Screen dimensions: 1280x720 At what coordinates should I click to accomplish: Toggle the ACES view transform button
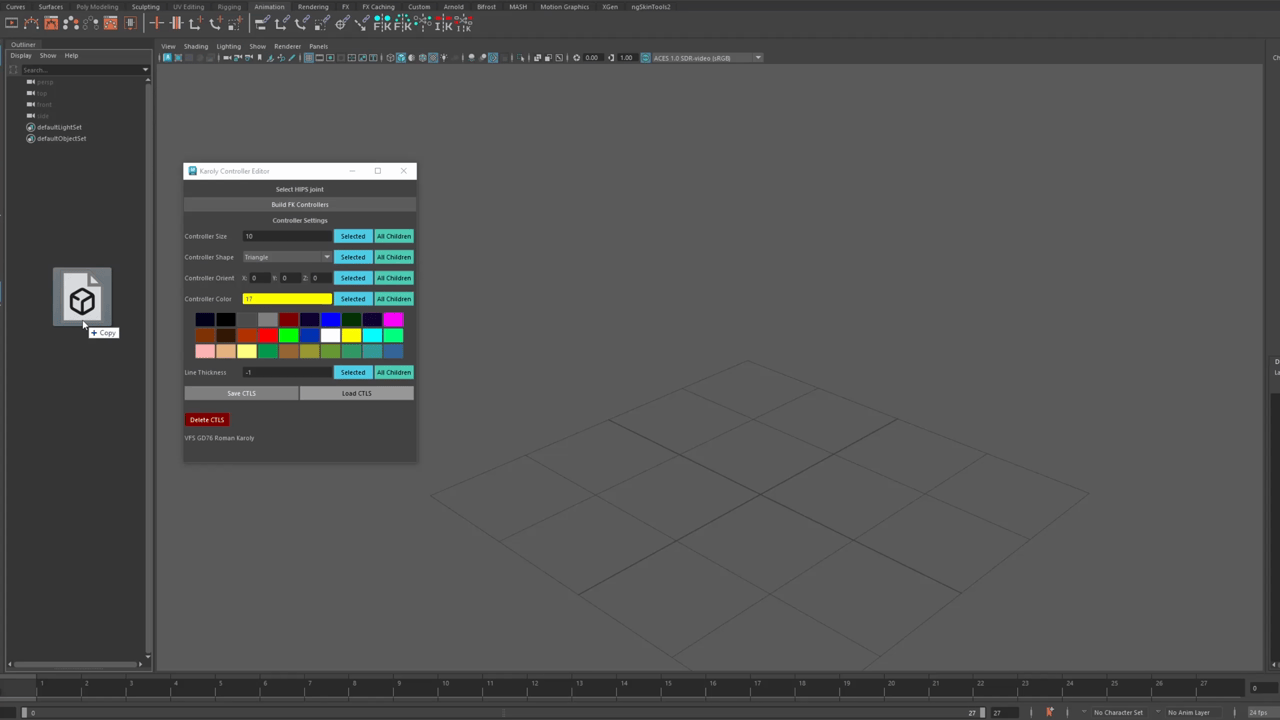click(x=645, y=58)
